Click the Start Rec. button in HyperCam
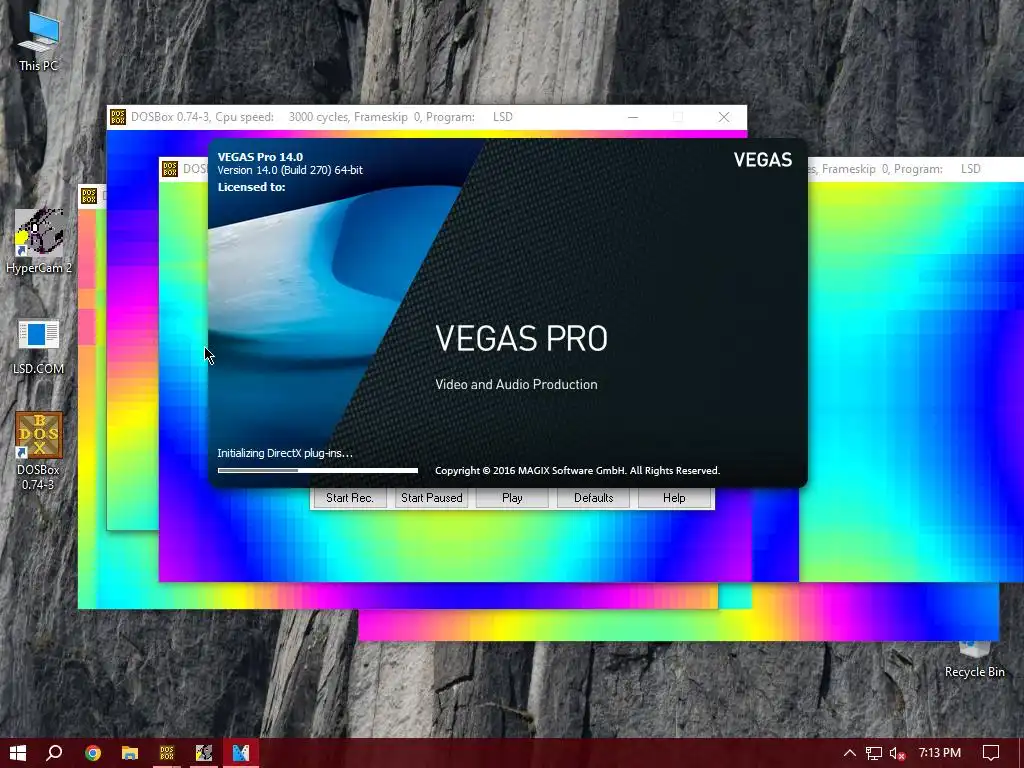1024x768 pixels. click(x=349, y=498)
